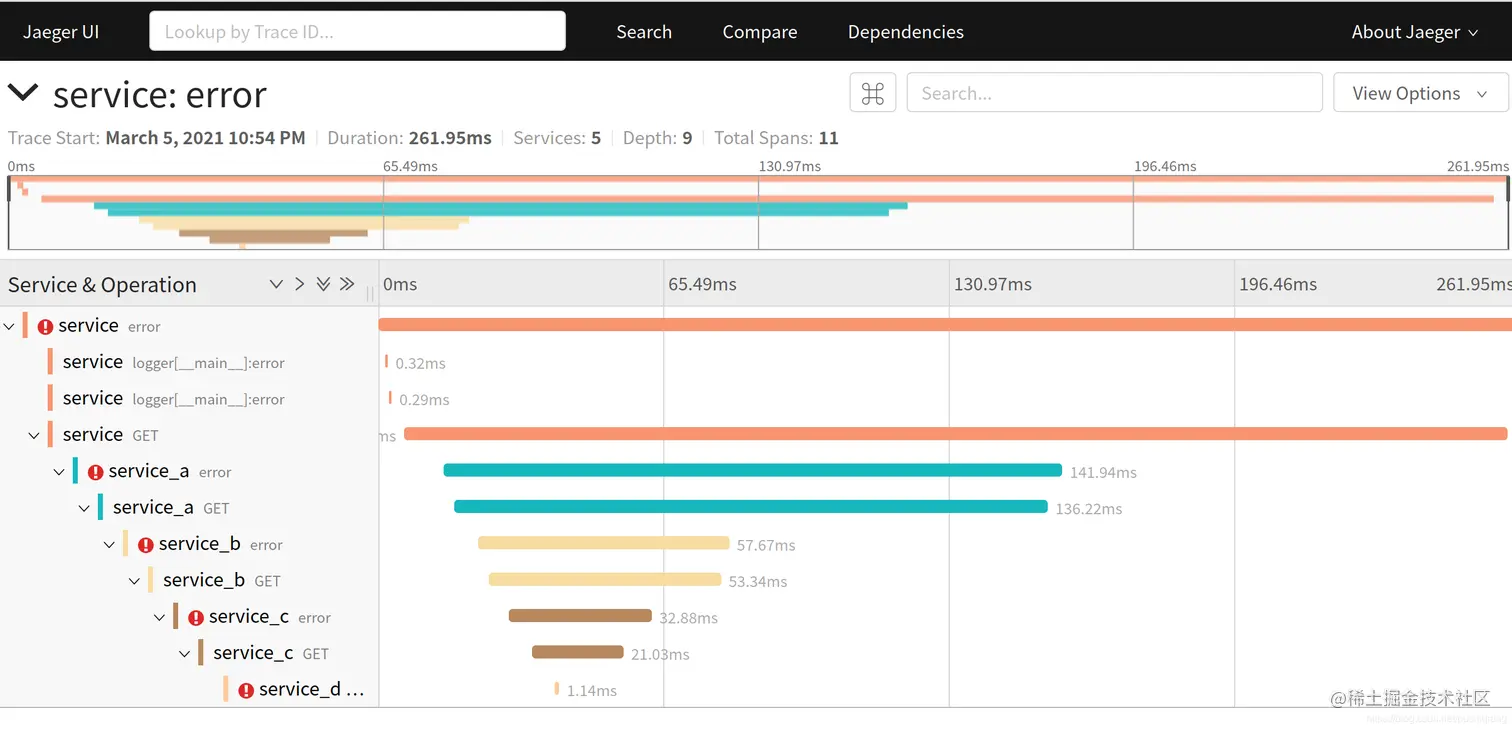Collapse the service_b error span
The image size is (1512, 730).
click(x=110, y=545)
